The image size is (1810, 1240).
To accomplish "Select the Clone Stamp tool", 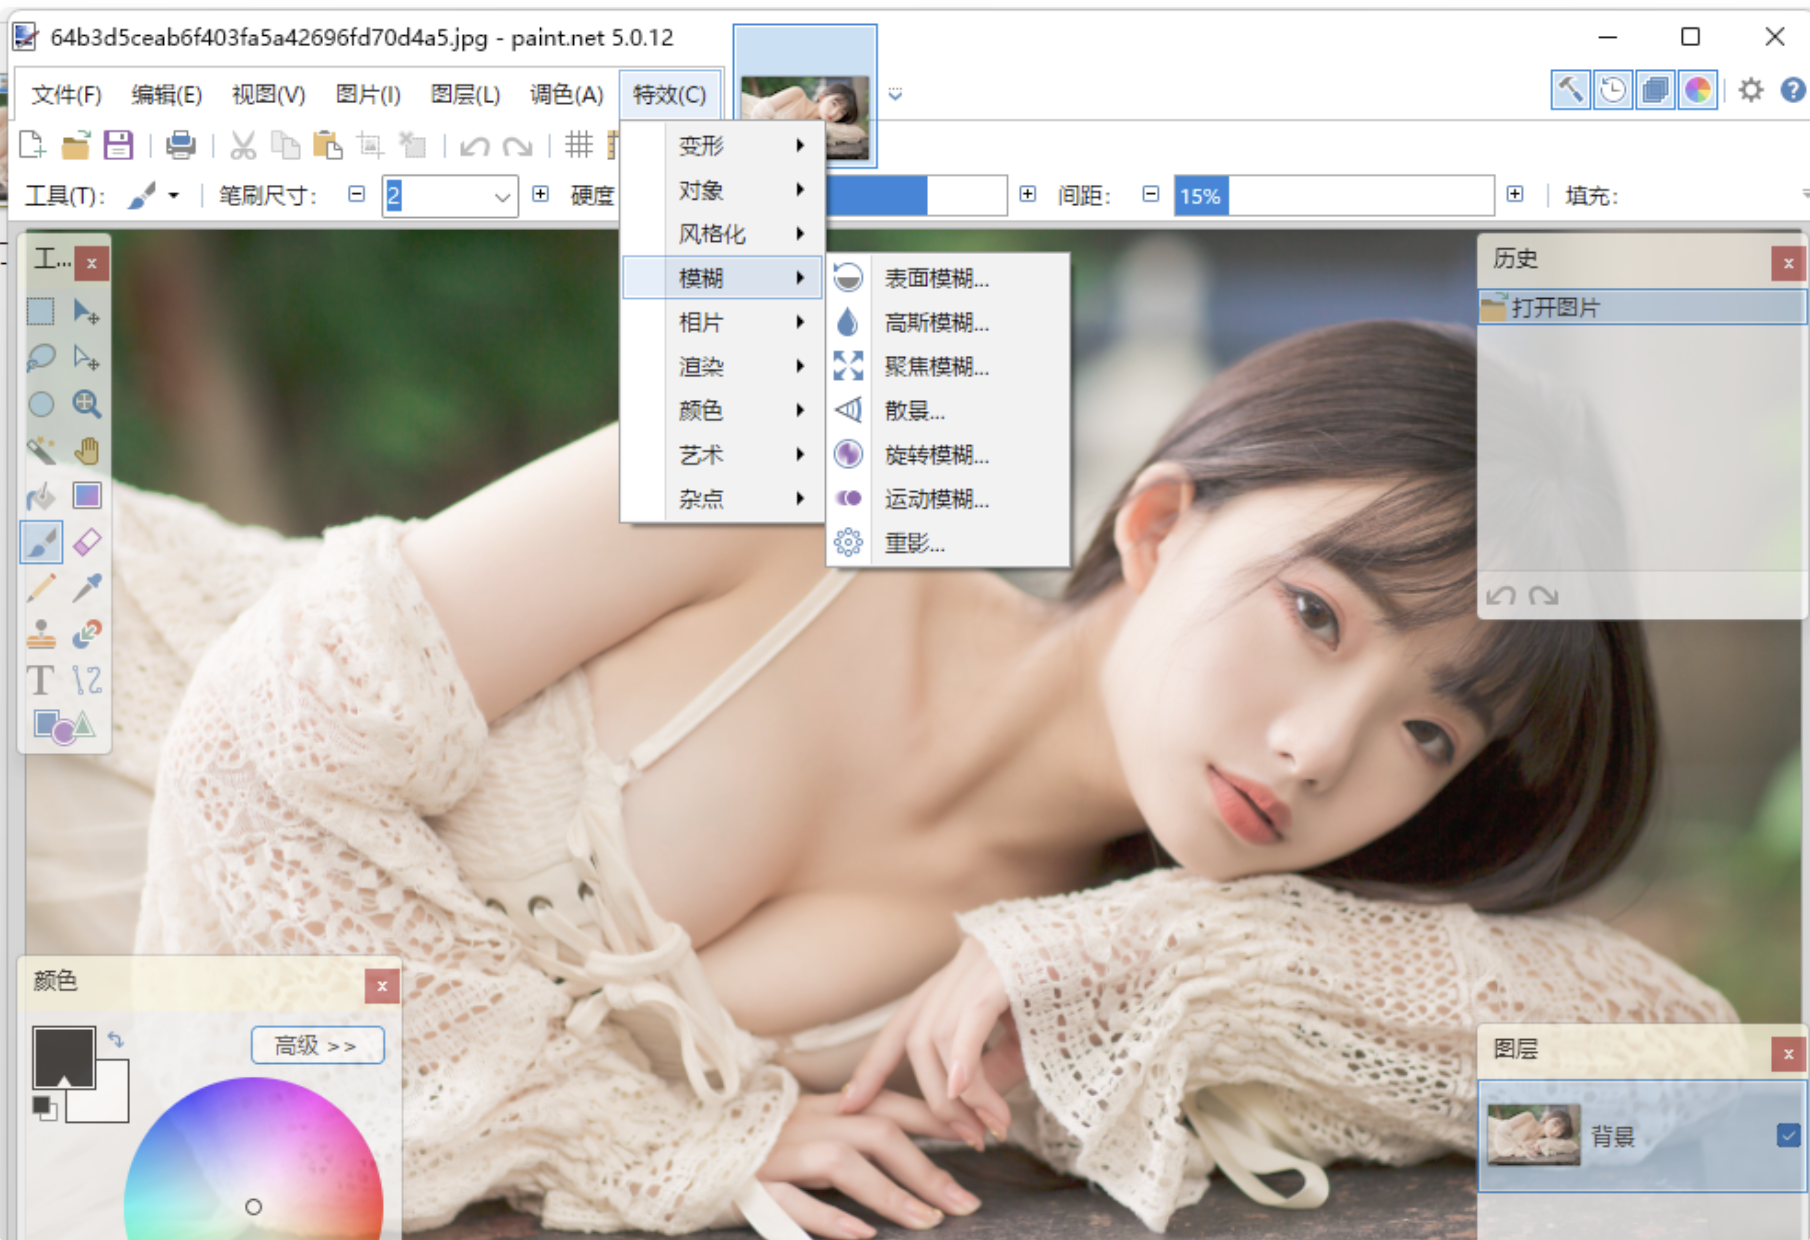I will coord(41,633).
